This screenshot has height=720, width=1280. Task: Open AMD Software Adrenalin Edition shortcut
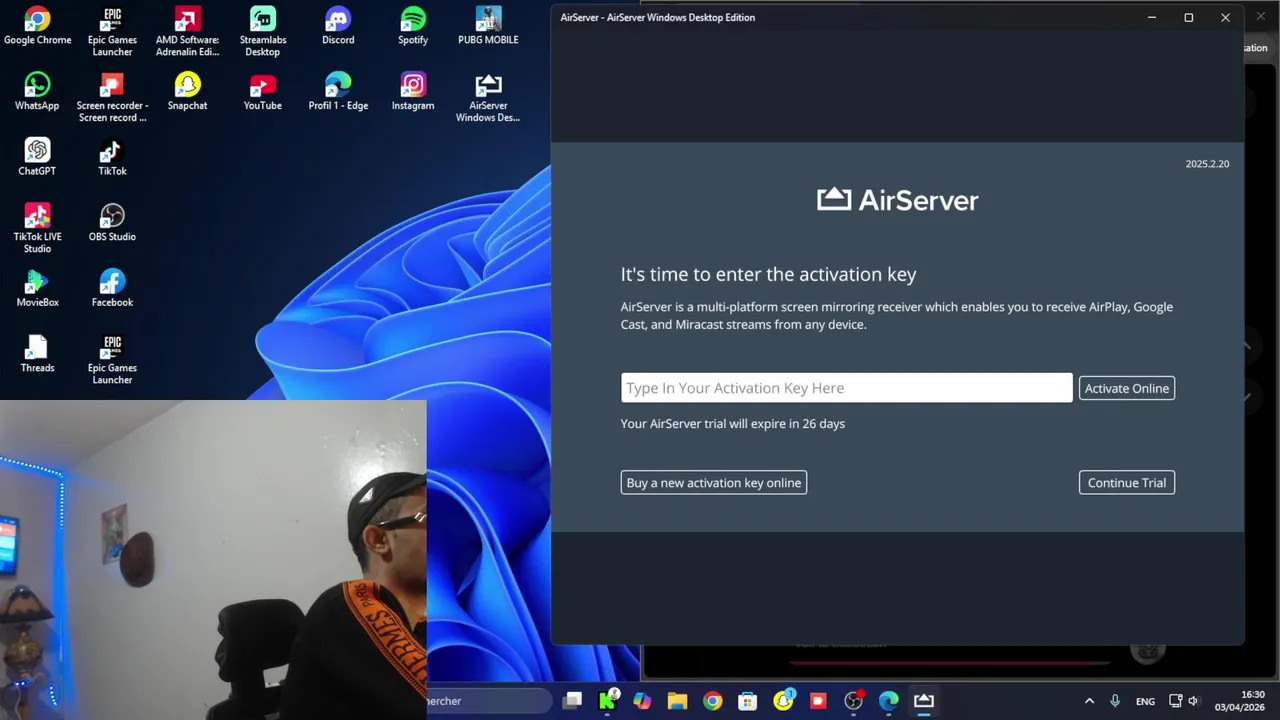[x=187, y=32]
